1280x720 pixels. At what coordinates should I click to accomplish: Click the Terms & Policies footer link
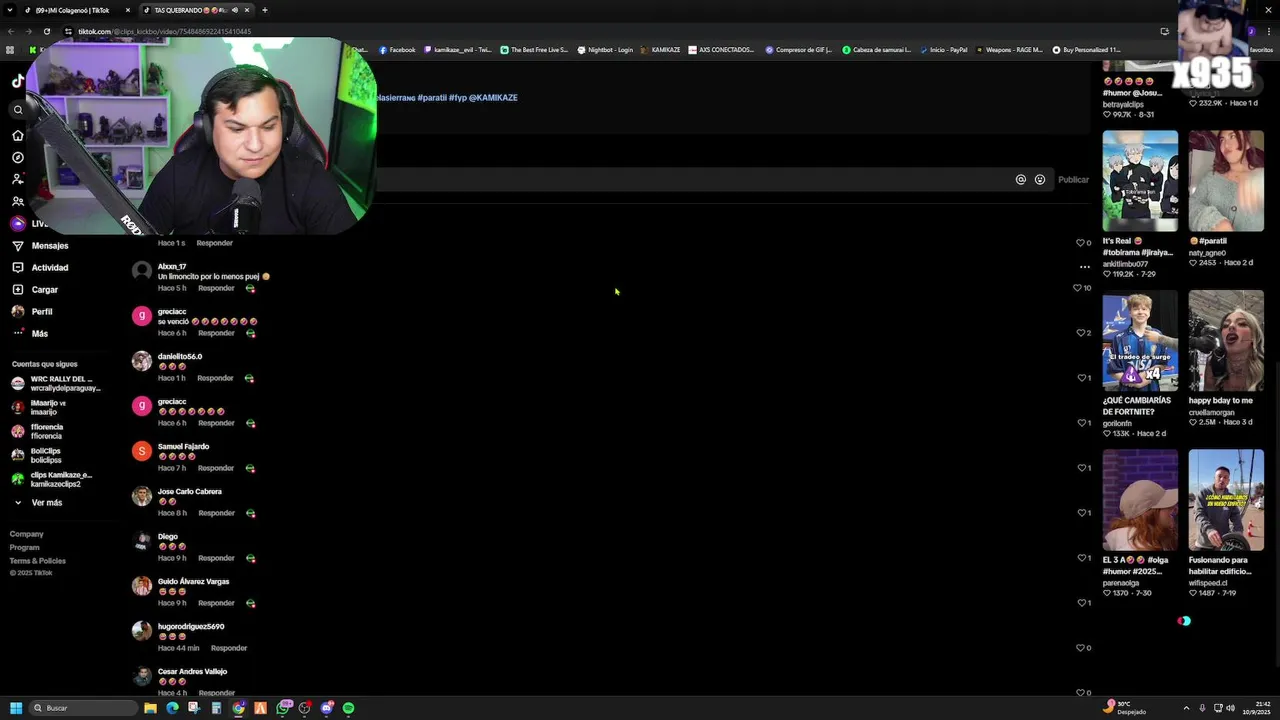(x=38, y=560)
